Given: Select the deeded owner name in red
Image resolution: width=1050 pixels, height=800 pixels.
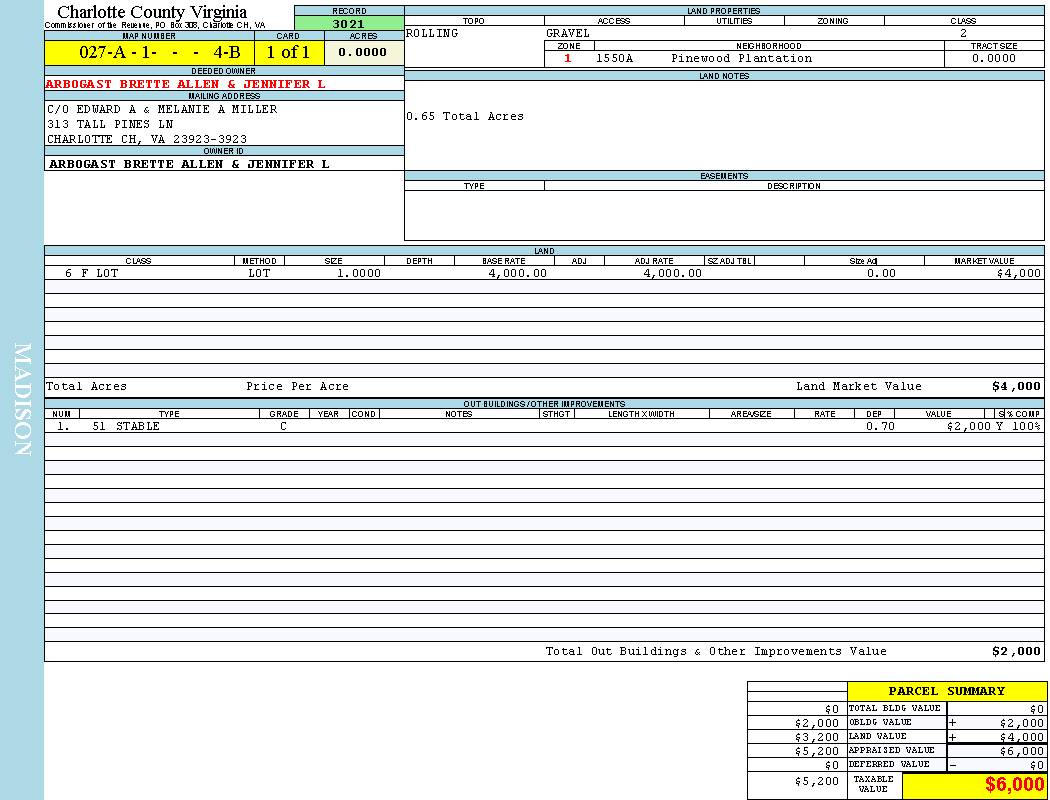Looking at the screenshot, I should (x=185, y=85).
